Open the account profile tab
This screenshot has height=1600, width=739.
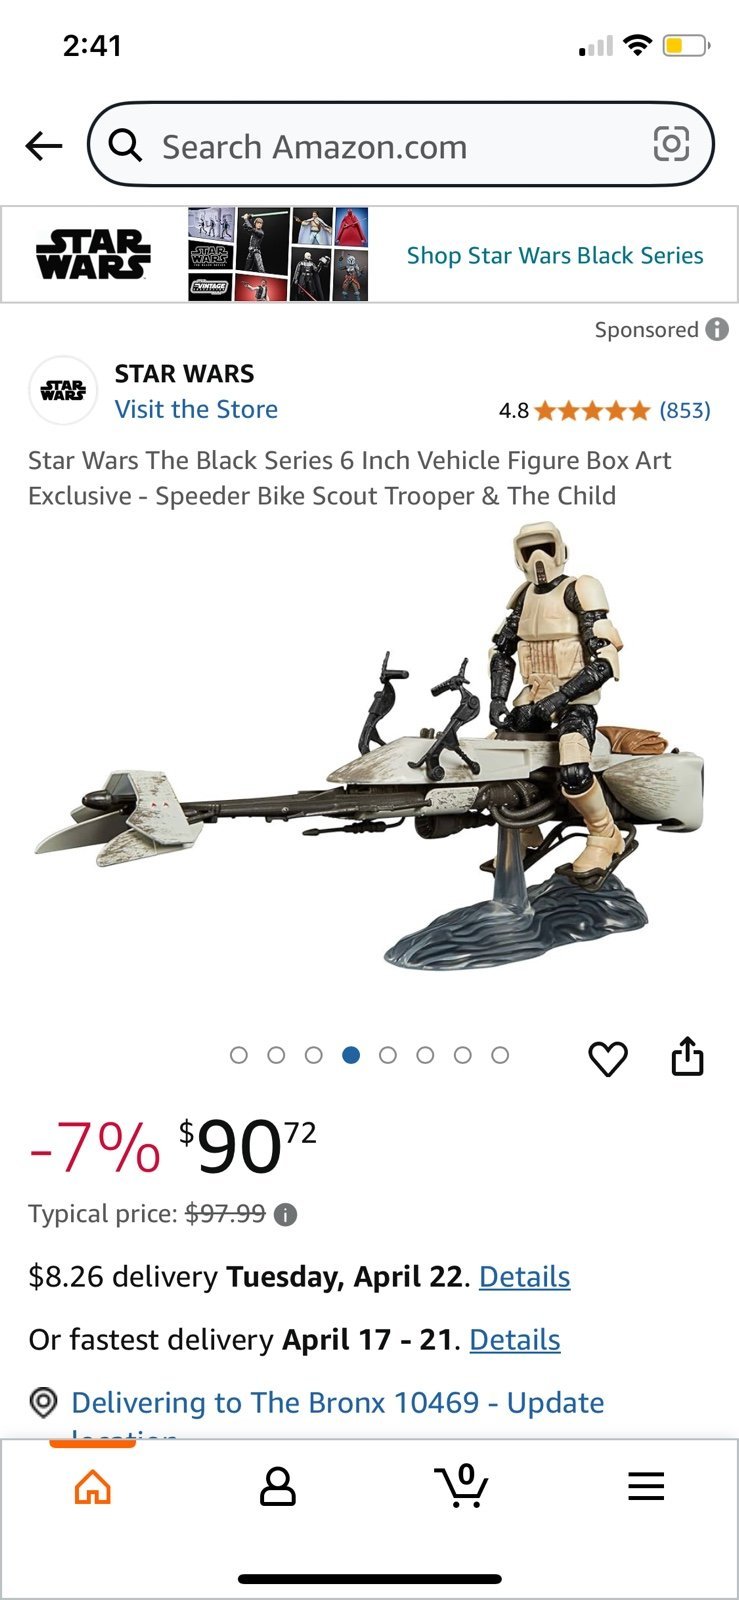[277, 1486]
